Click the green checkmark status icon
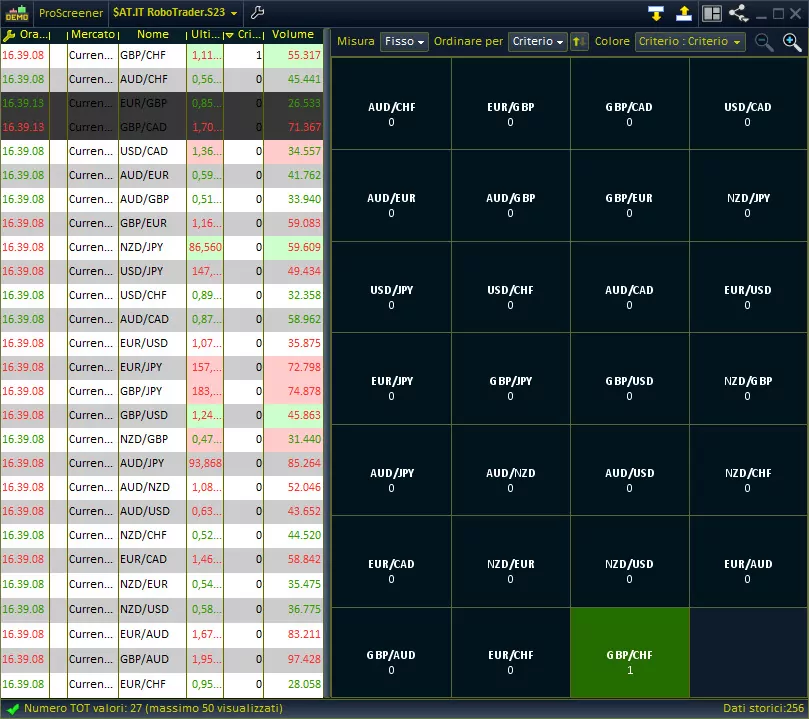809x719 pixels. [11, 709]
